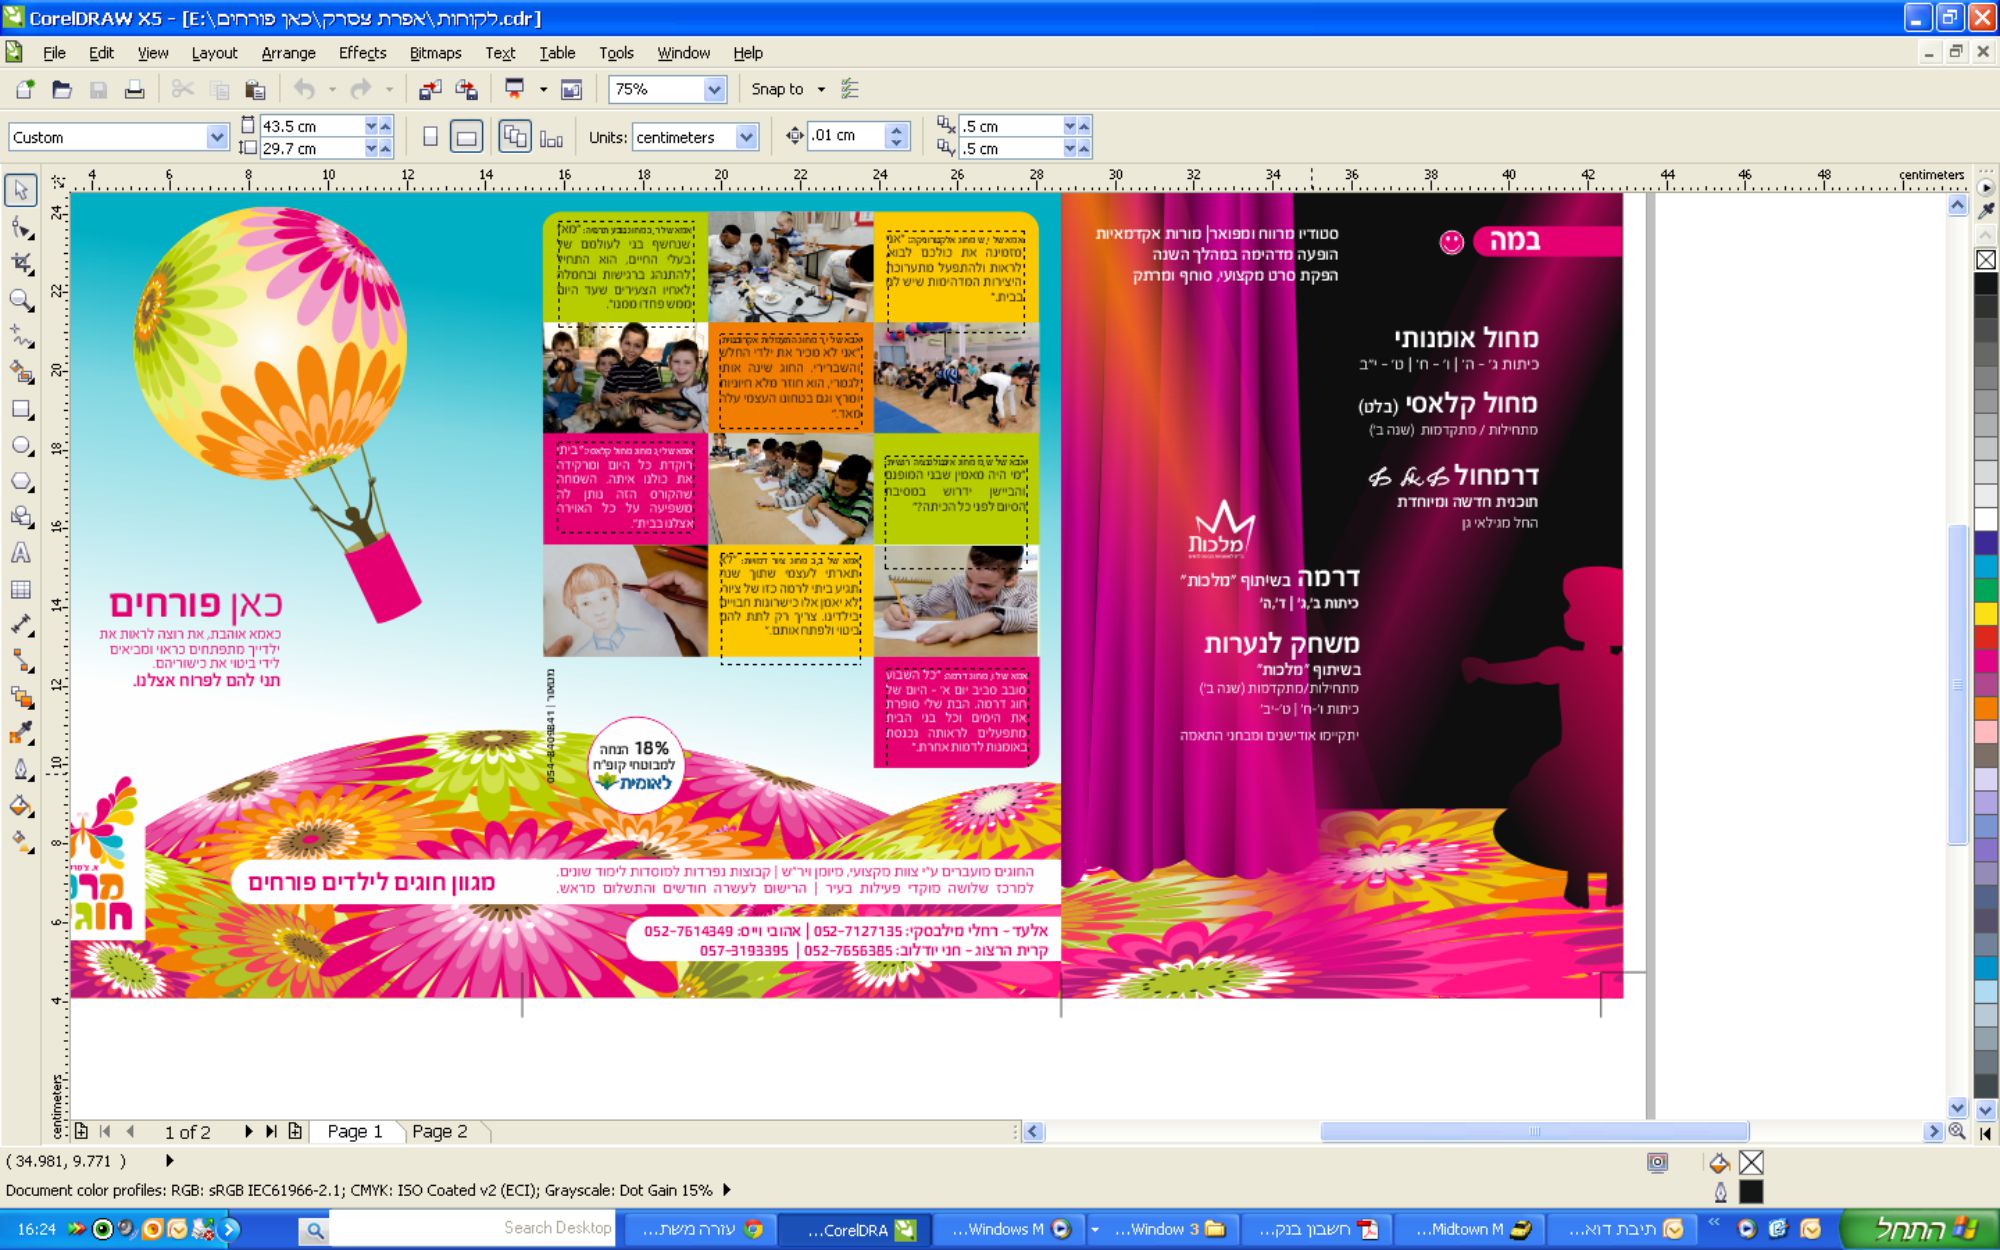The width and height of the screenshot is (2000, 1250).
Task: Set page orientation to portrait
Action: (430, 137)
